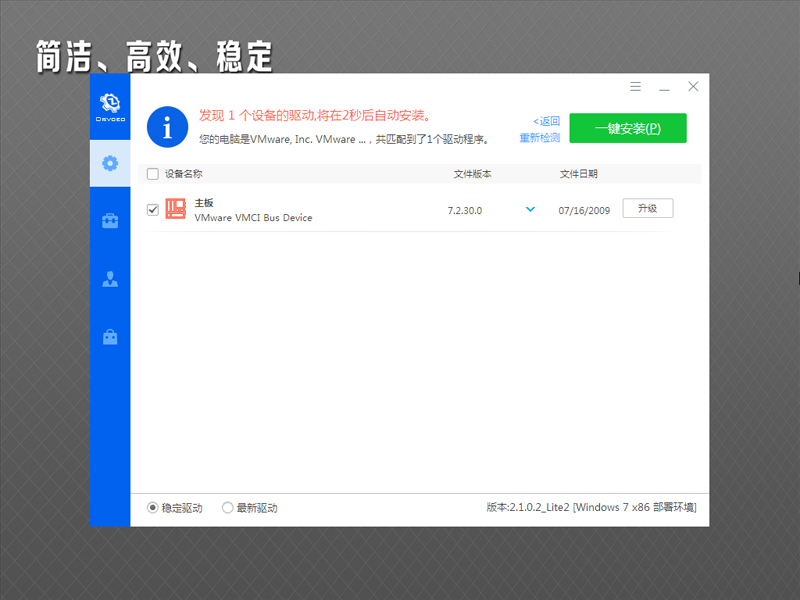Click the 文件版本 column header

coord(472,174)
